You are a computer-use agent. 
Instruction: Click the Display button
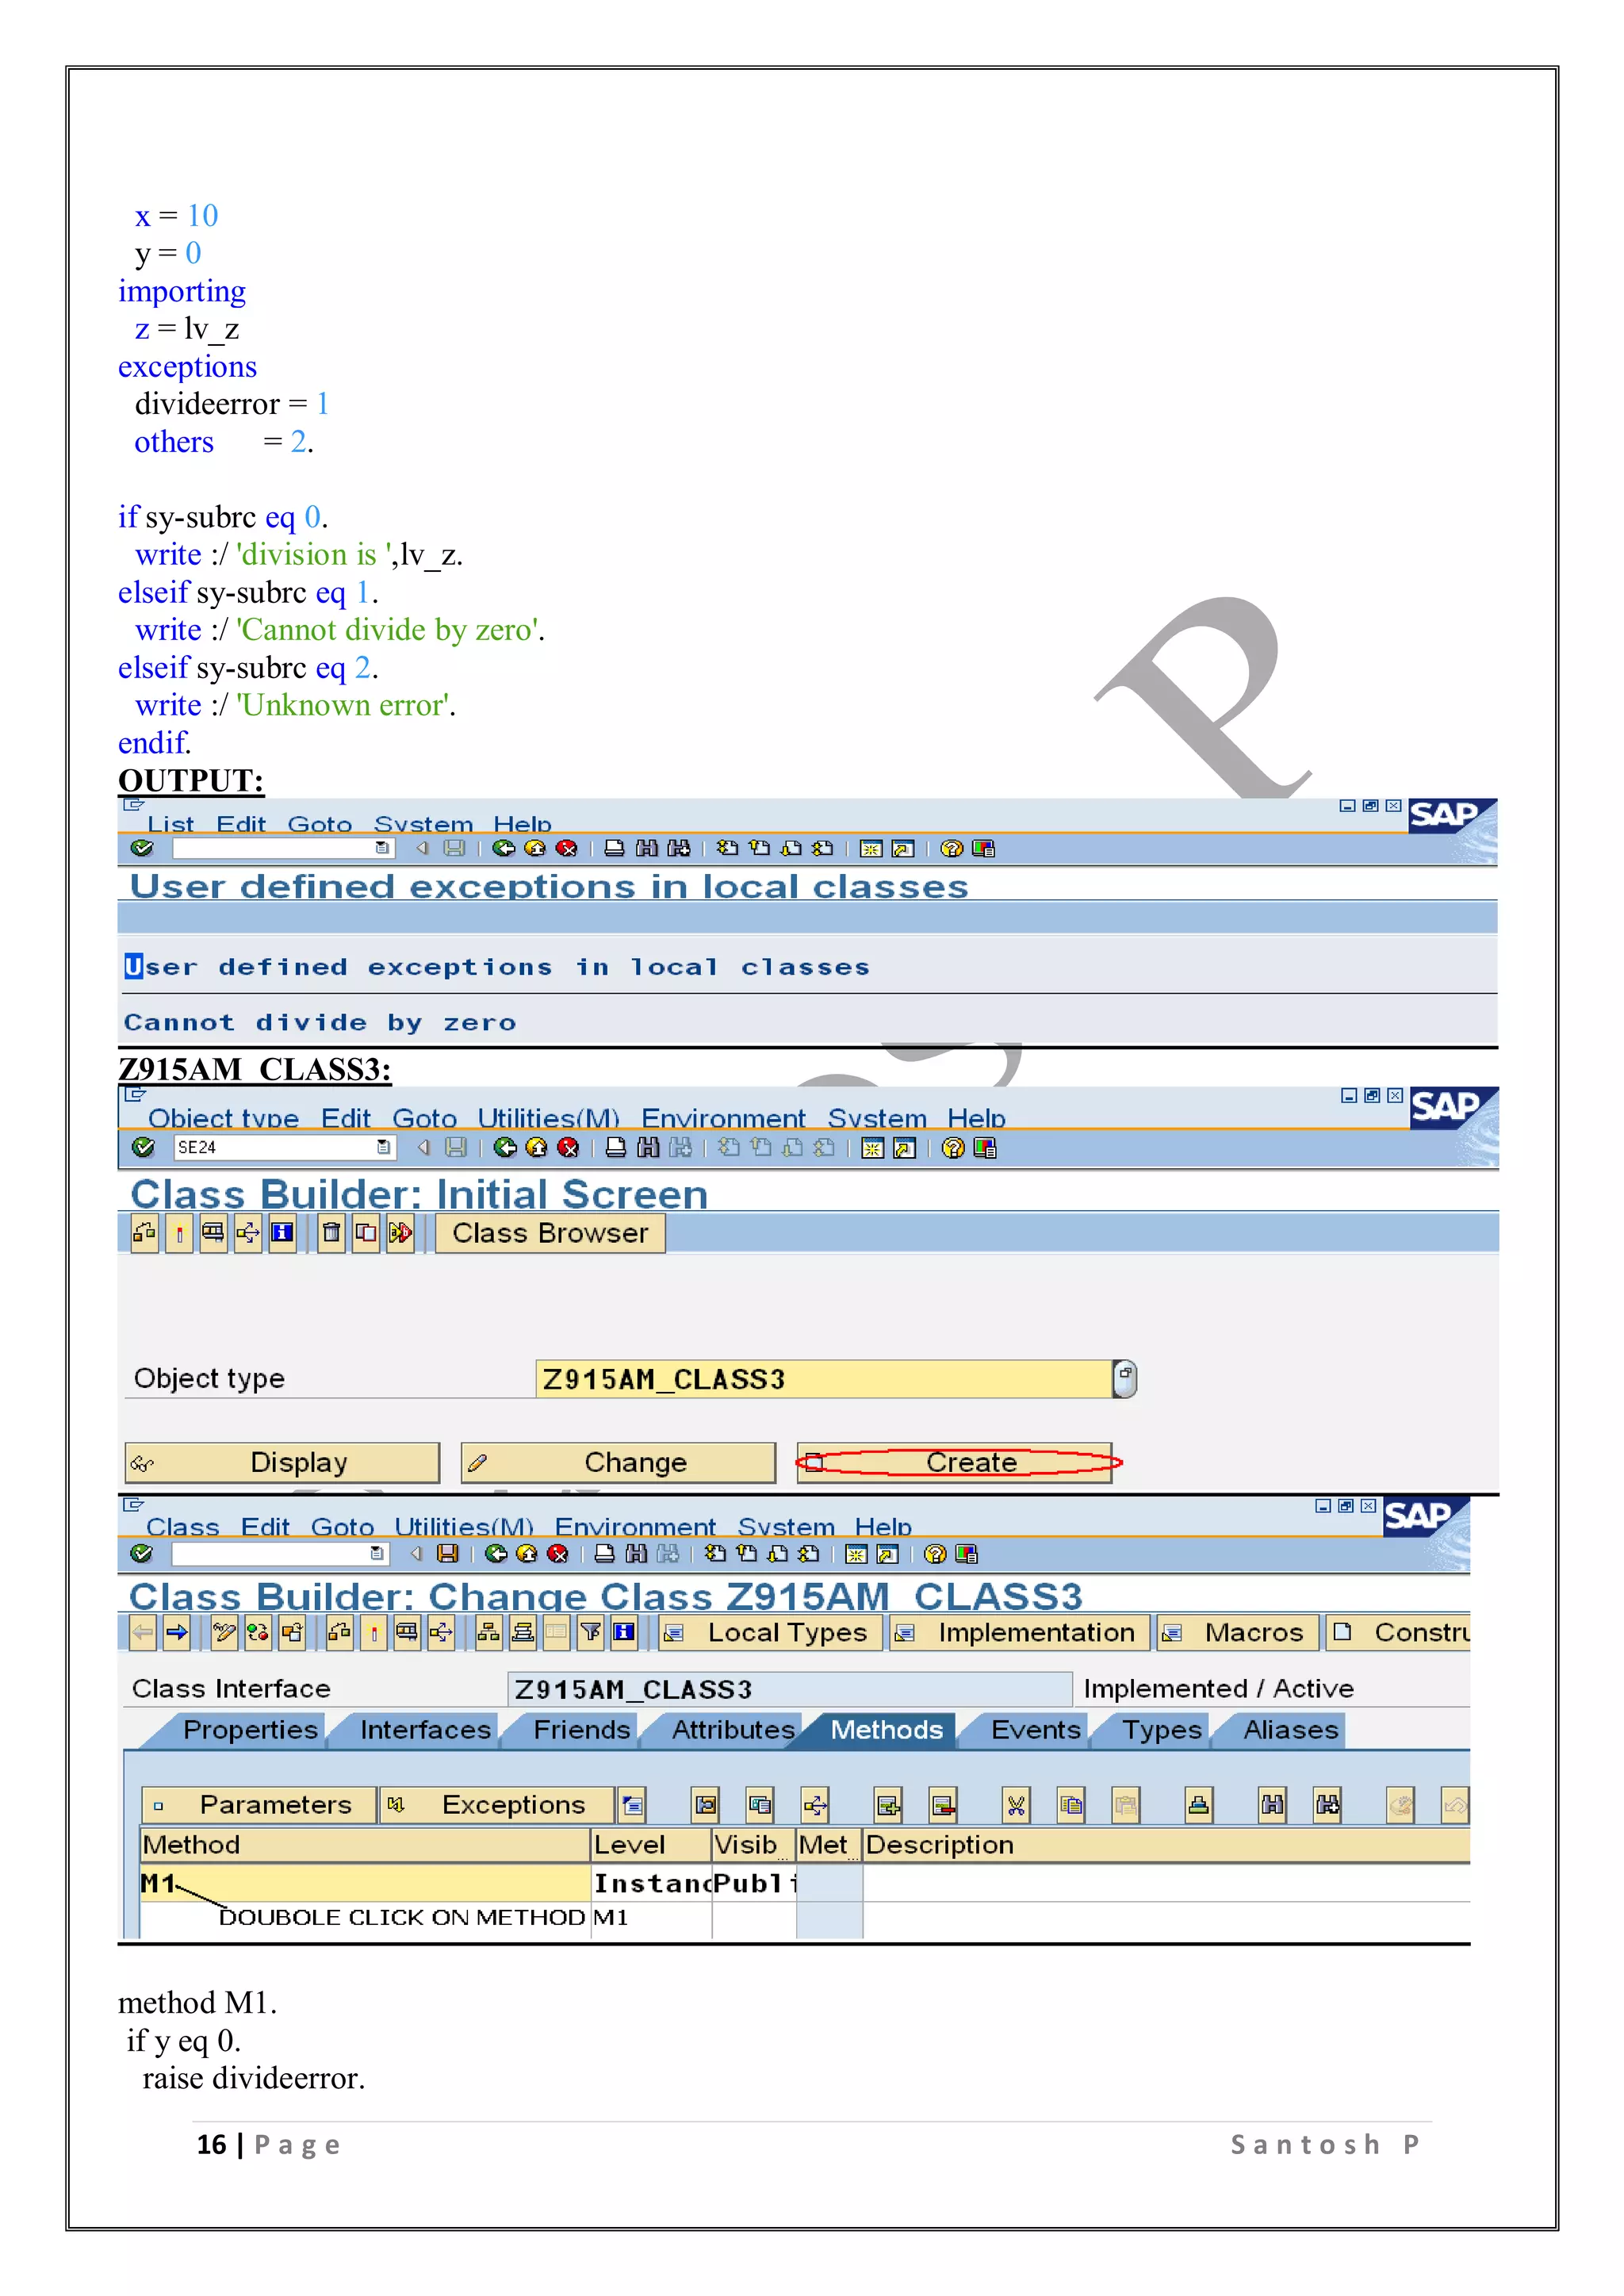coord(282,1463)
